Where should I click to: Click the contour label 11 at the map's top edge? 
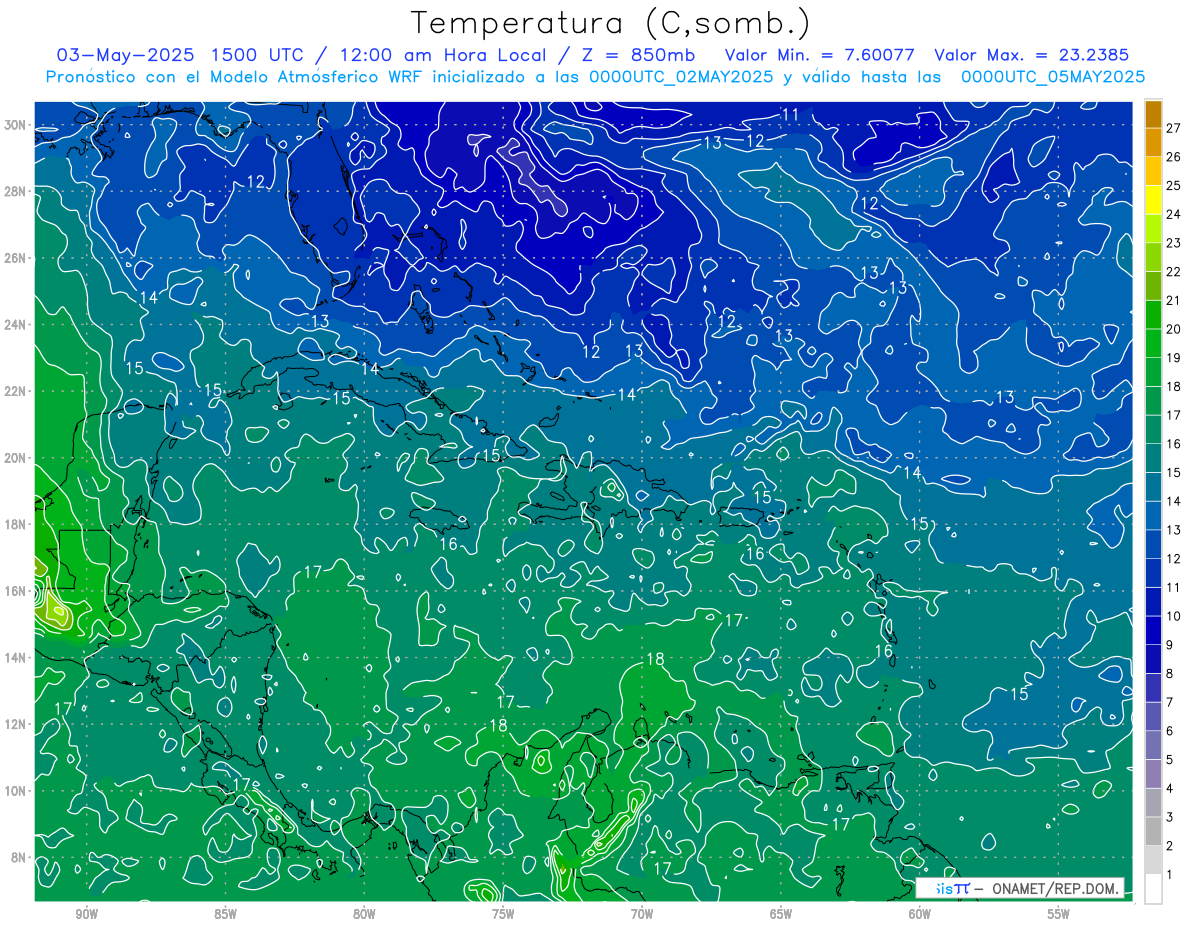(x=790, y=115)
